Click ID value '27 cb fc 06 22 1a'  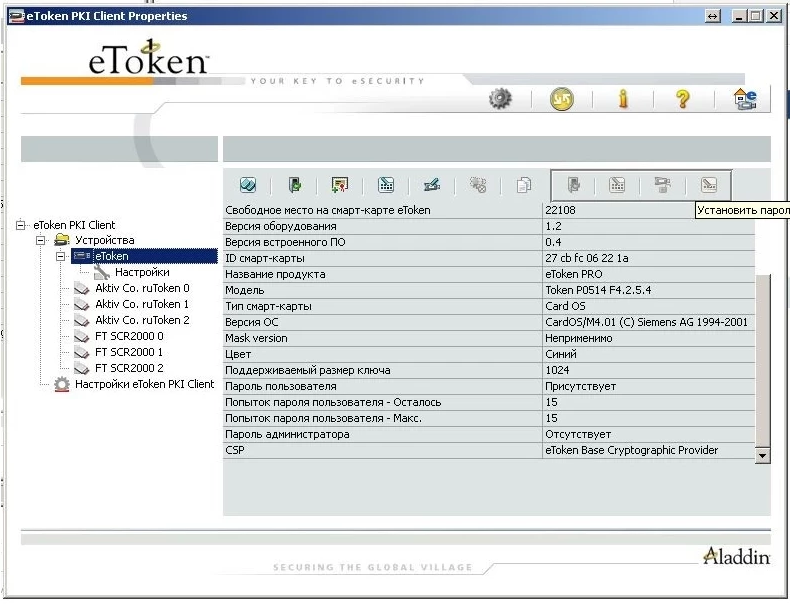[x=586, y=258]
